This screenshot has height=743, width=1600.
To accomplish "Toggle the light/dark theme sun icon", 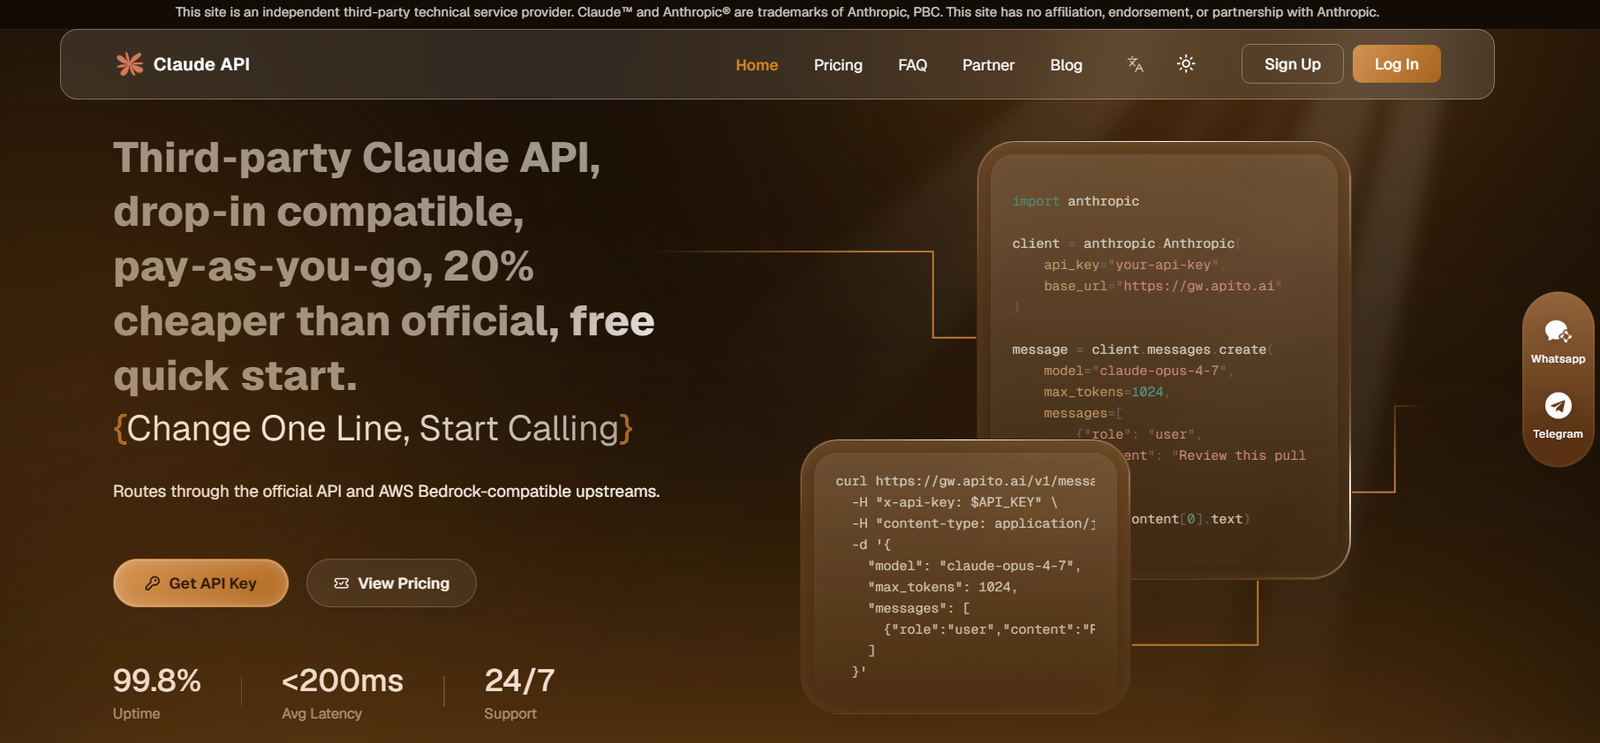I will [1186, 64].
